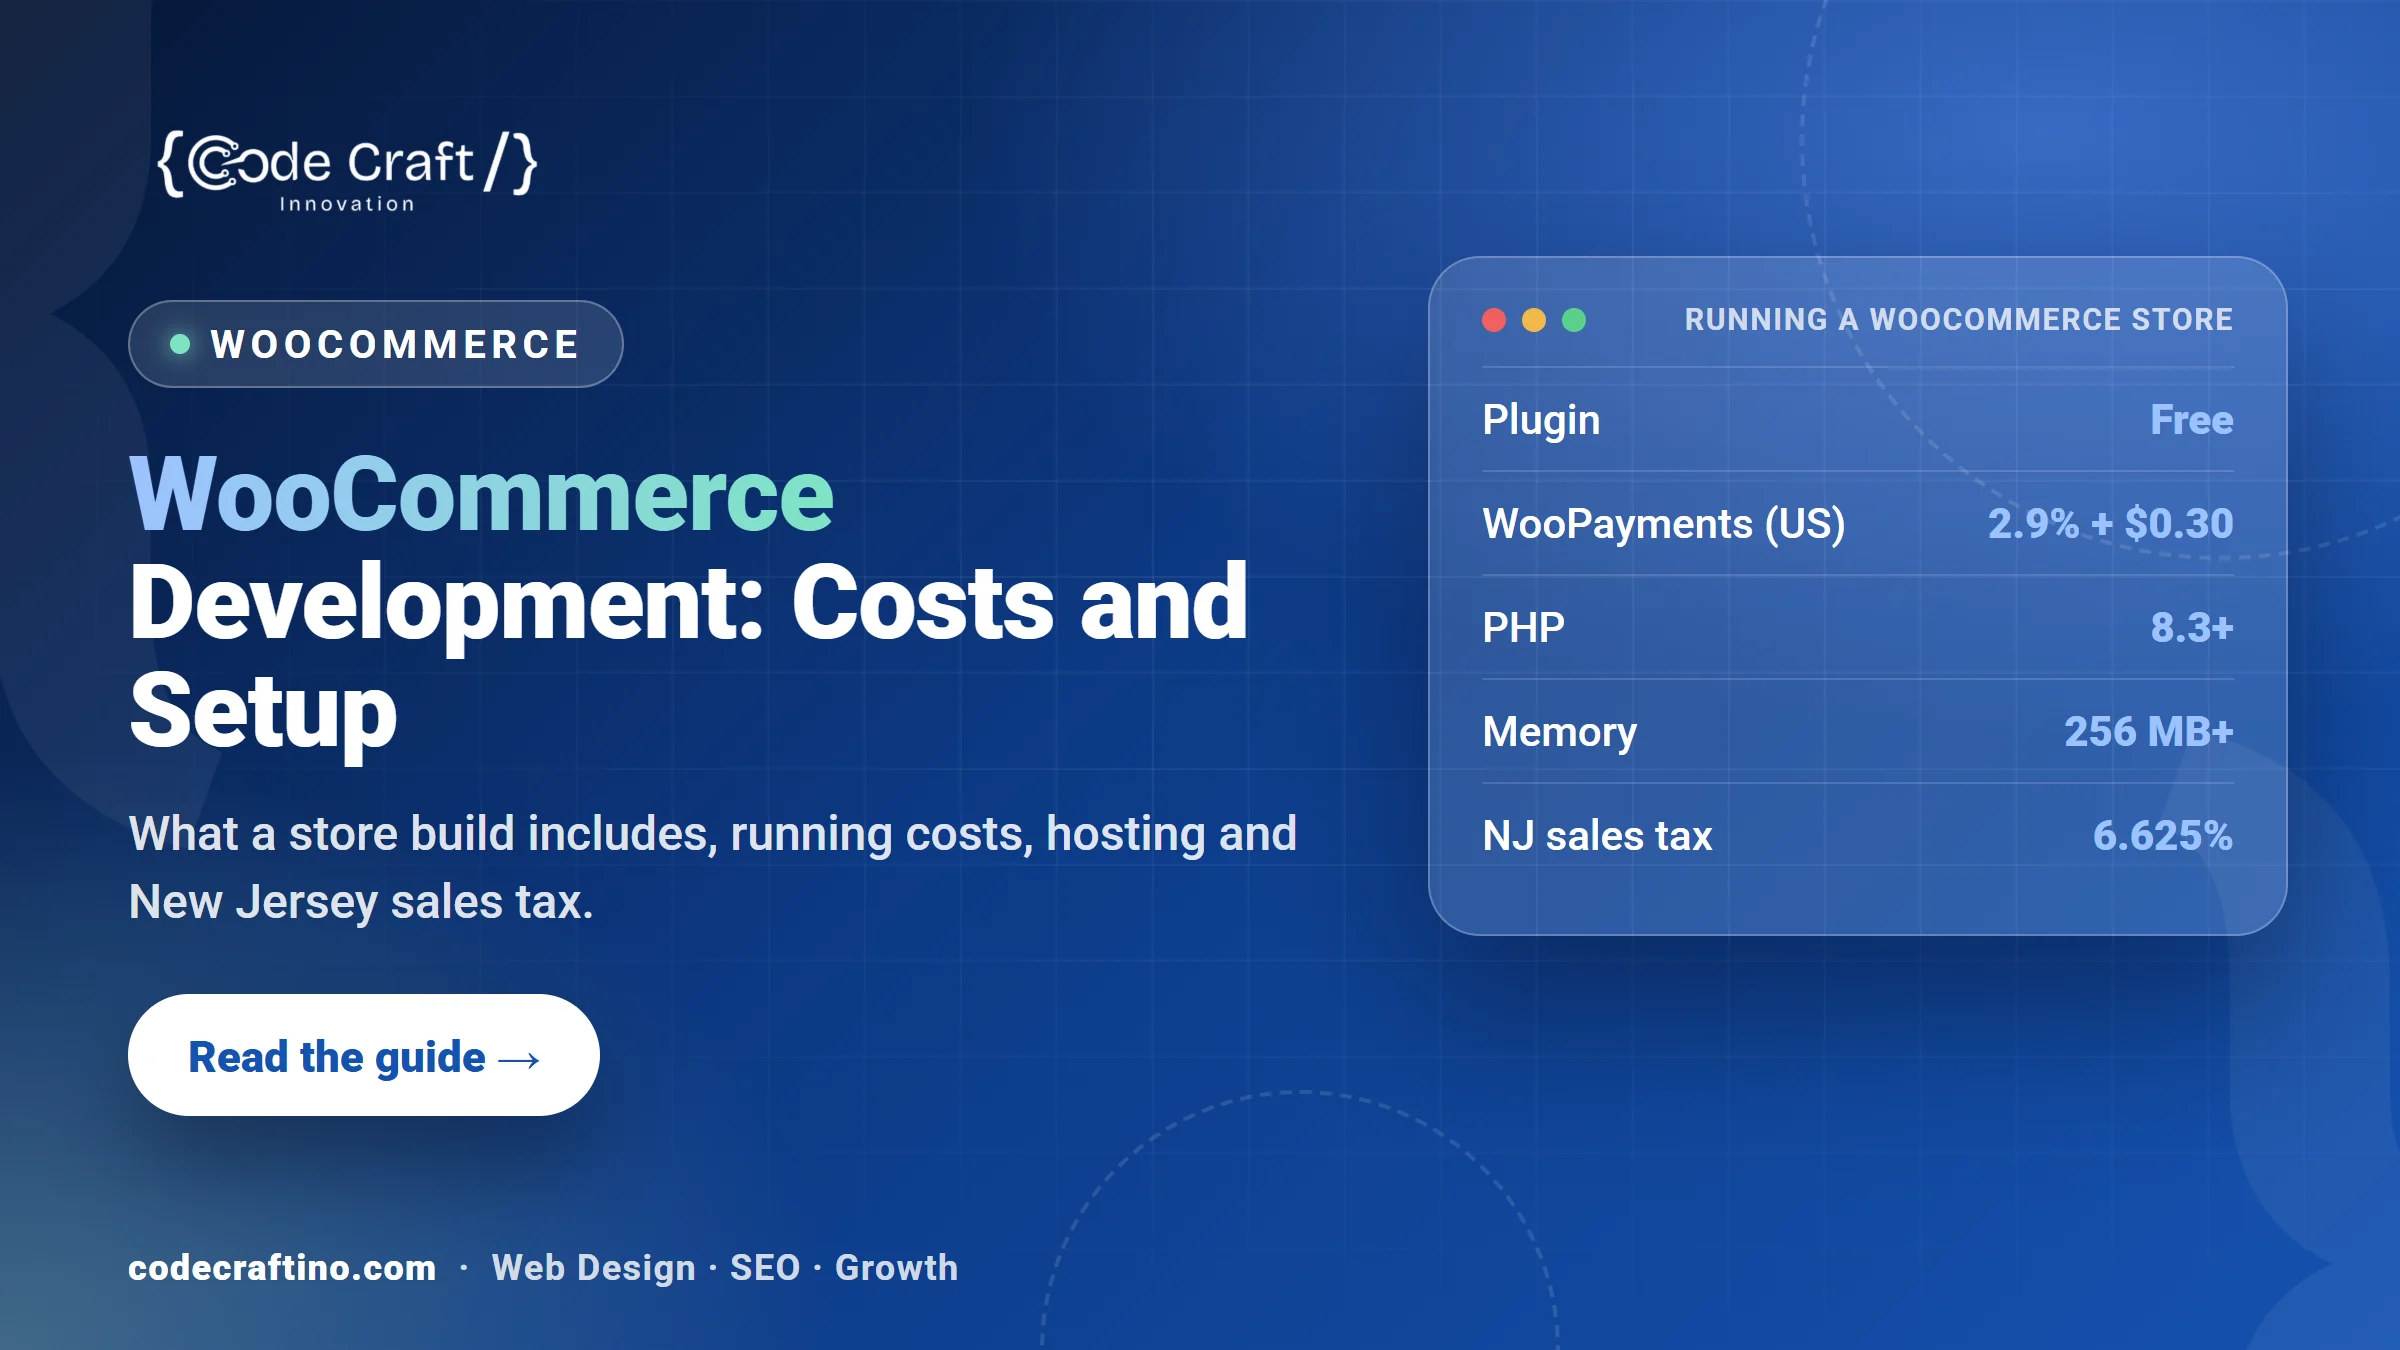
Task: Click the 'Plugin' row label
Action: (1541, 420)
